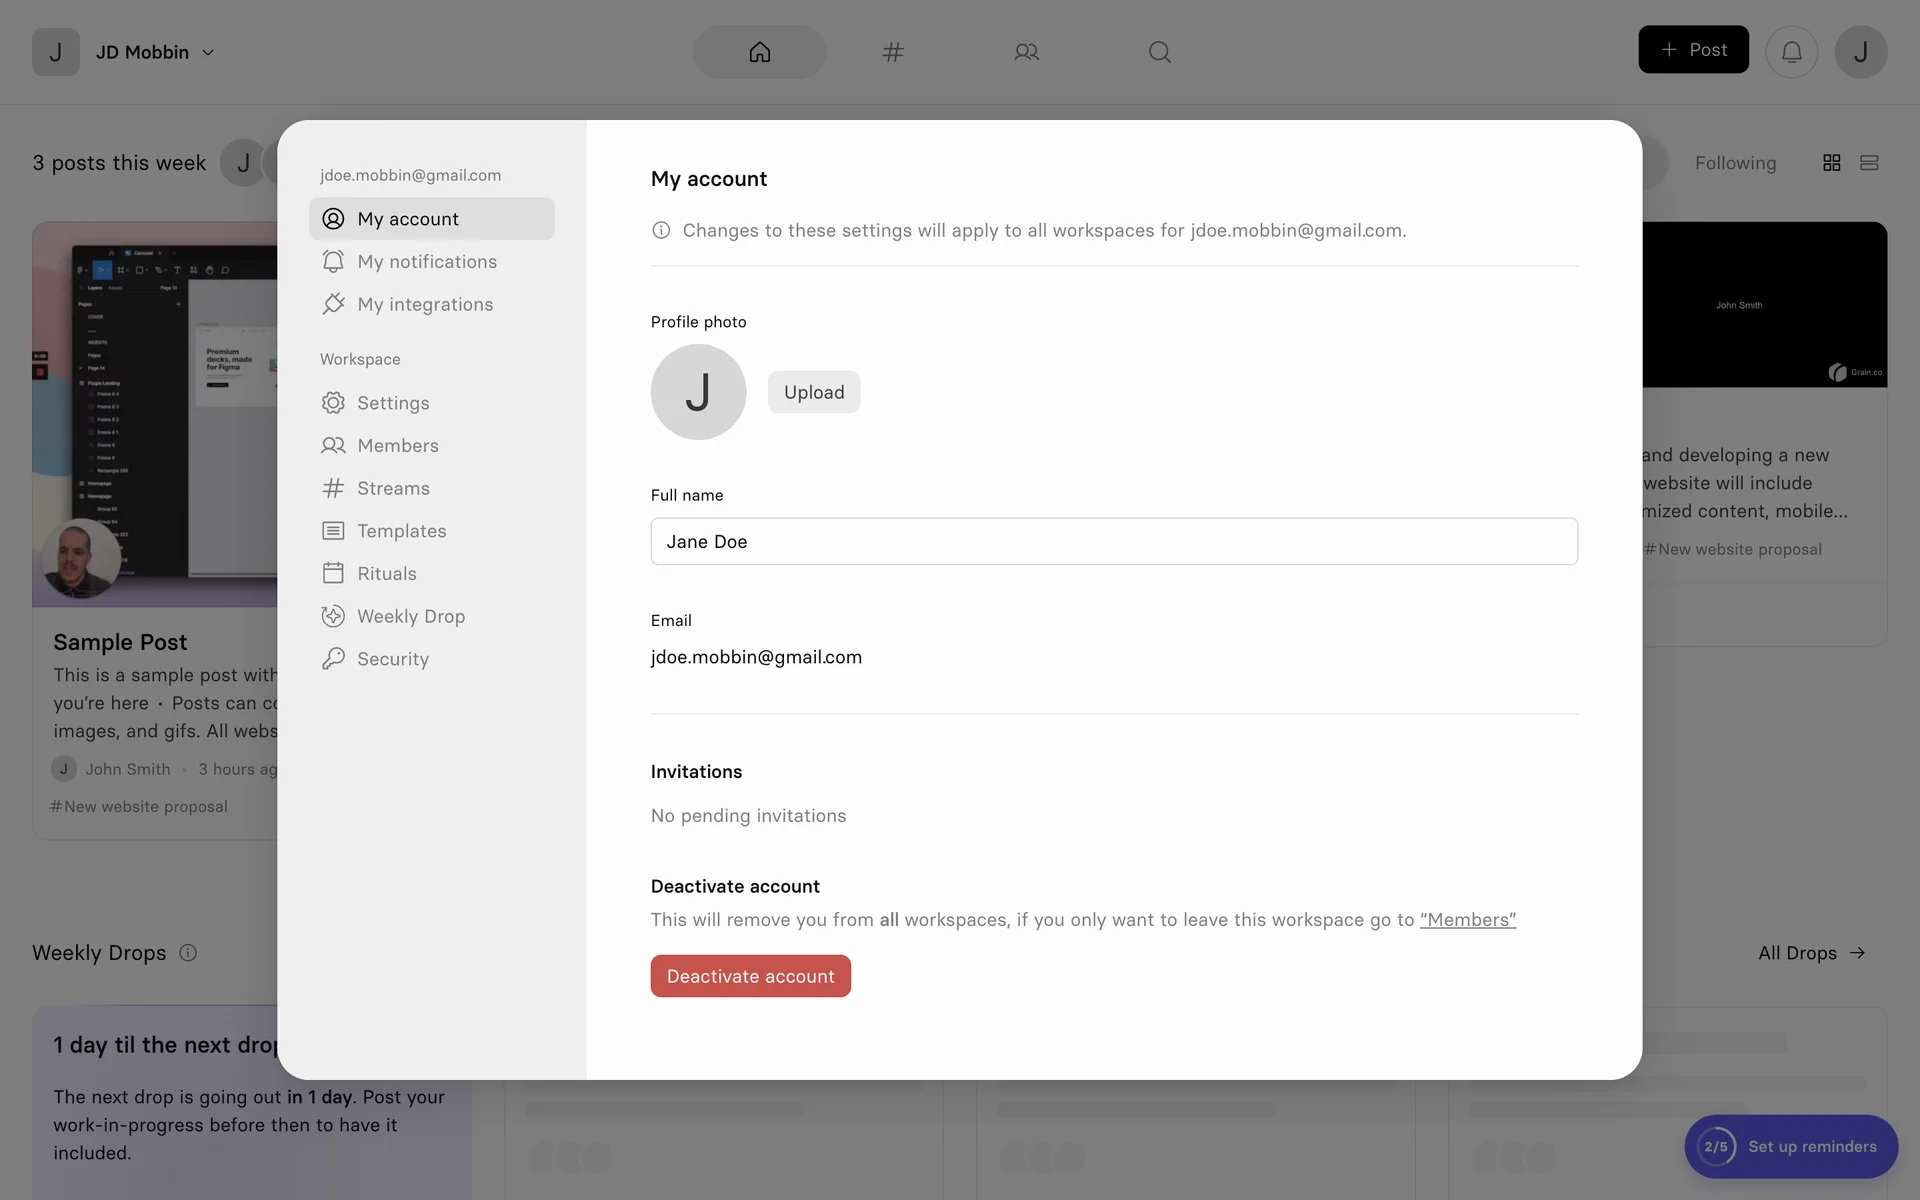The height and width of the screenshot is (1200, 1920).
Task: Switch to list view layout icon
Action: [1869, 163]
